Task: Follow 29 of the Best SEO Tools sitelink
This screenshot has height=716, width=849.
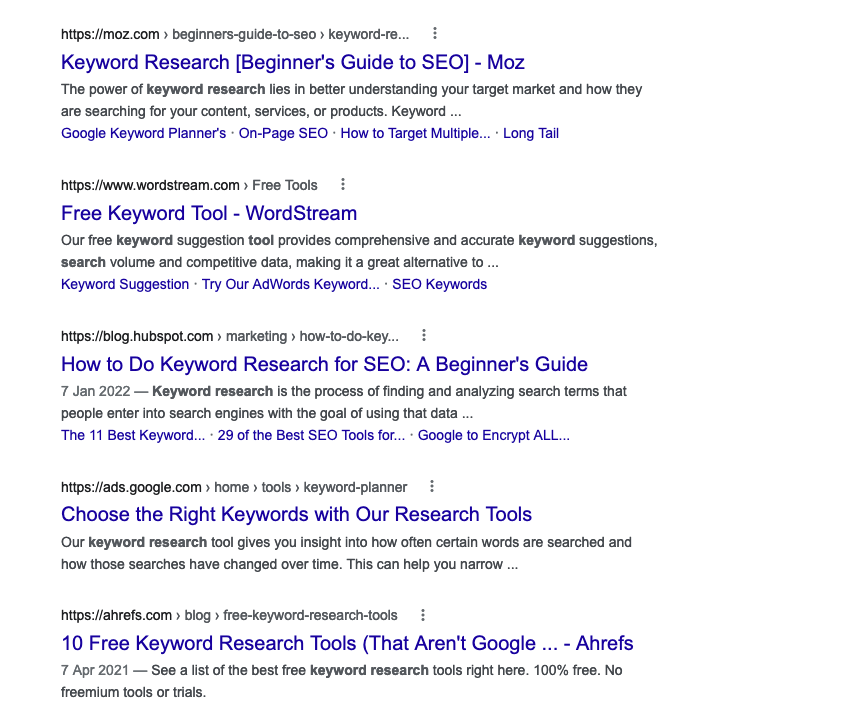Action: 311,435
